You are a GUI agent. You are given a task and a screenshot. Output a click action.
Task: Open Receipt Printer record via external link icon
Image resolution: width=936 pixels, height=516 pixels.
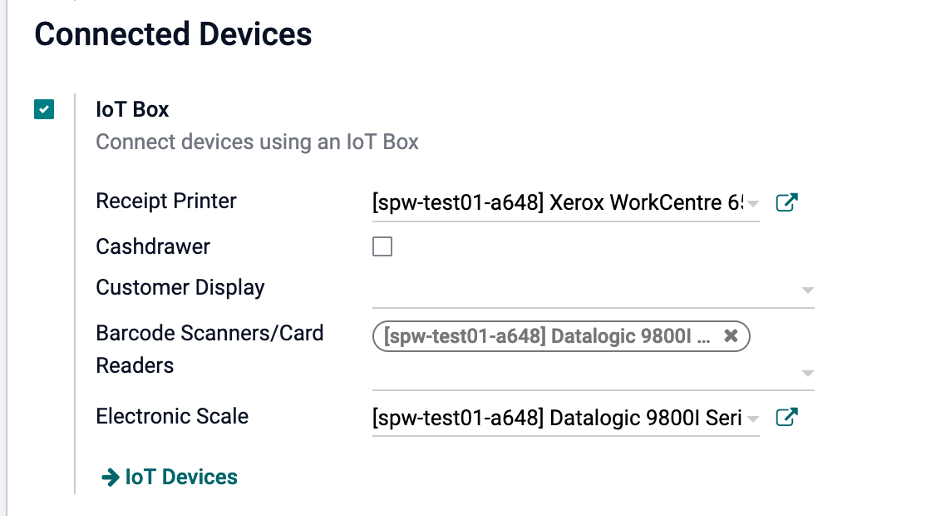click(787, 203)
